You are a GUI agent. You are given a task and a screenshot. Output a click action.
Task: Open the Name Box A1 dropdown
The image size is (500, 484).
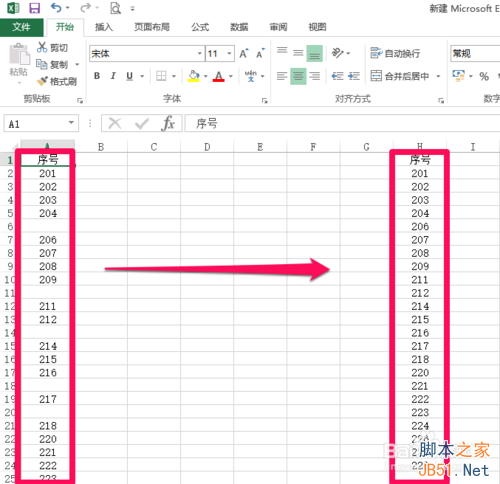coord(71,123)
